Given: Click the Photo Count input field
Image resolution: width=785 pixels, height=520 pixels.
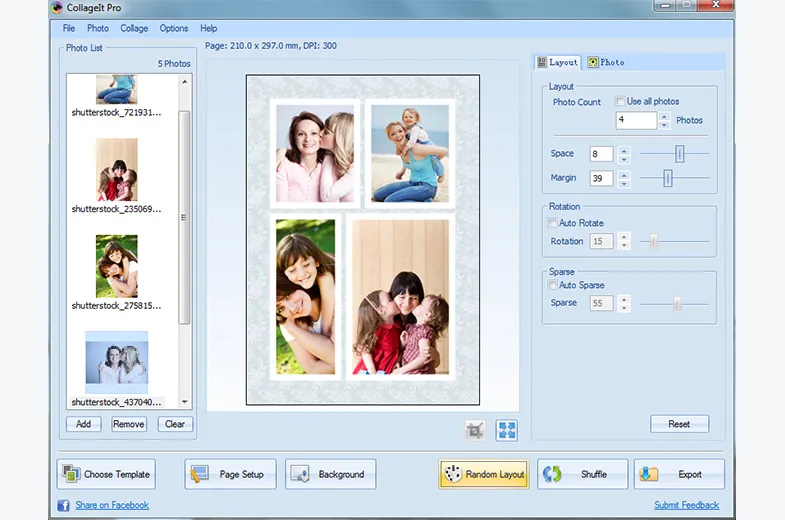Looking at the screenshot, I should (636, 120).
